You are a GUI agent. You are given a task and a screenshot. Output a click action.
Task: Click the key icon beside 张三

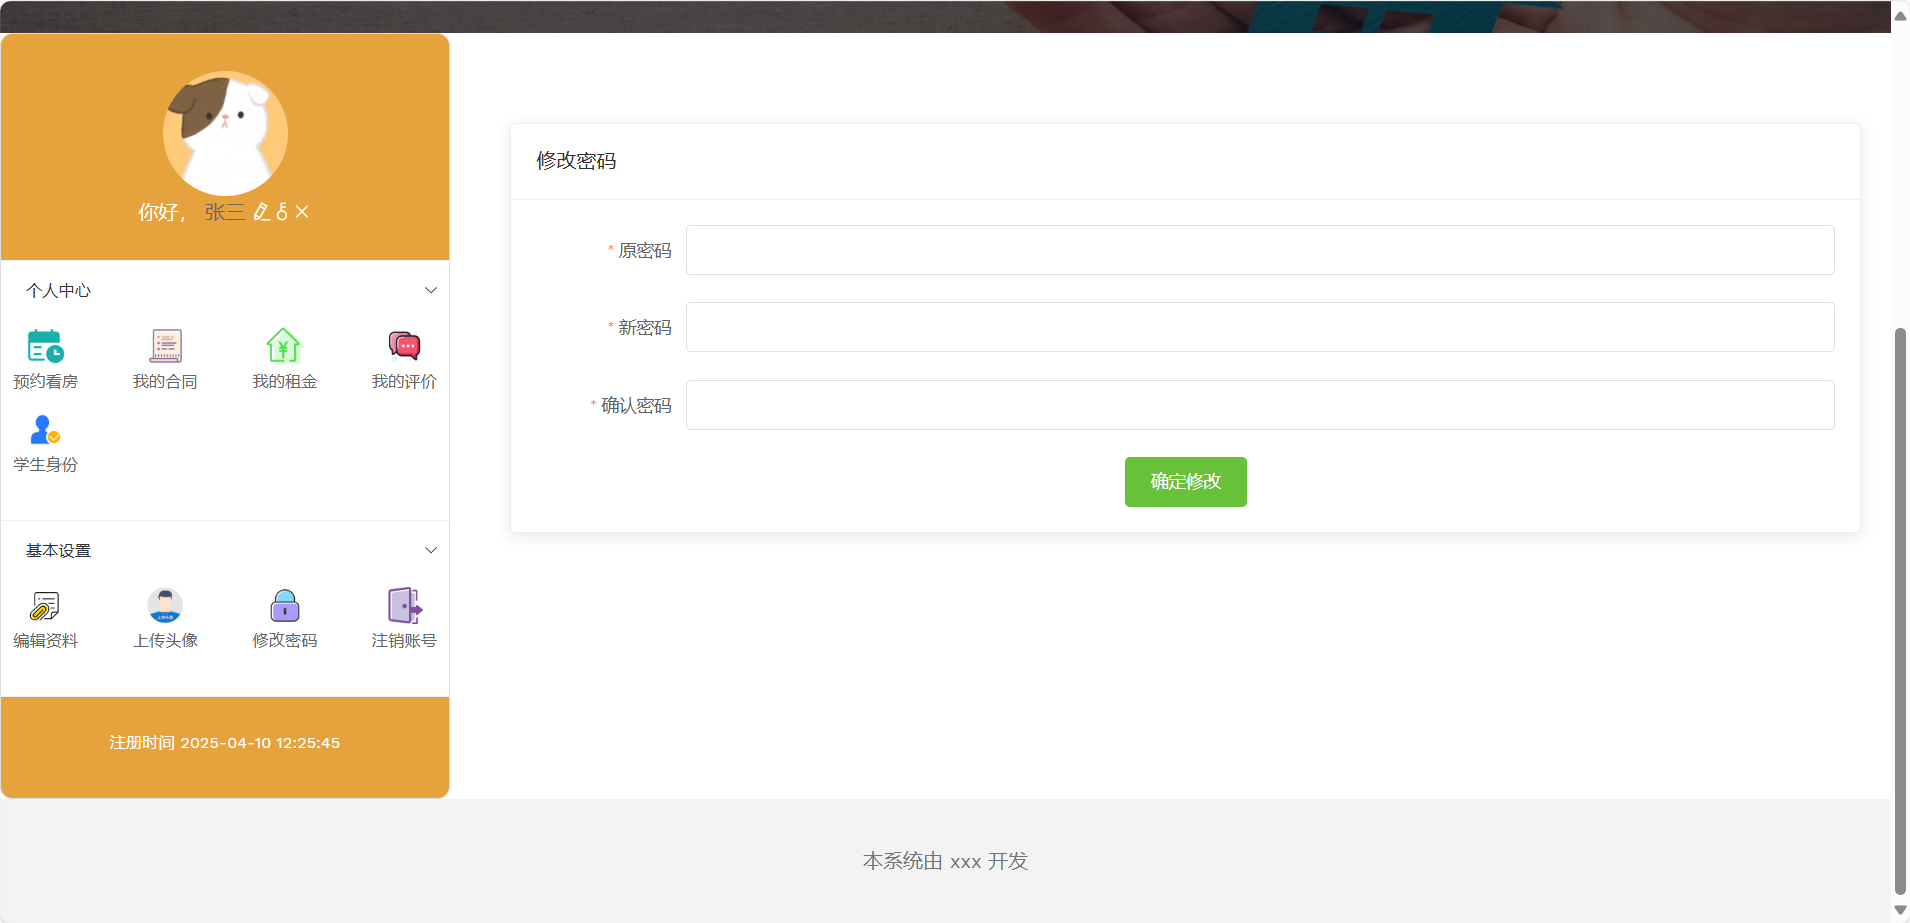(x=282, y=212)
